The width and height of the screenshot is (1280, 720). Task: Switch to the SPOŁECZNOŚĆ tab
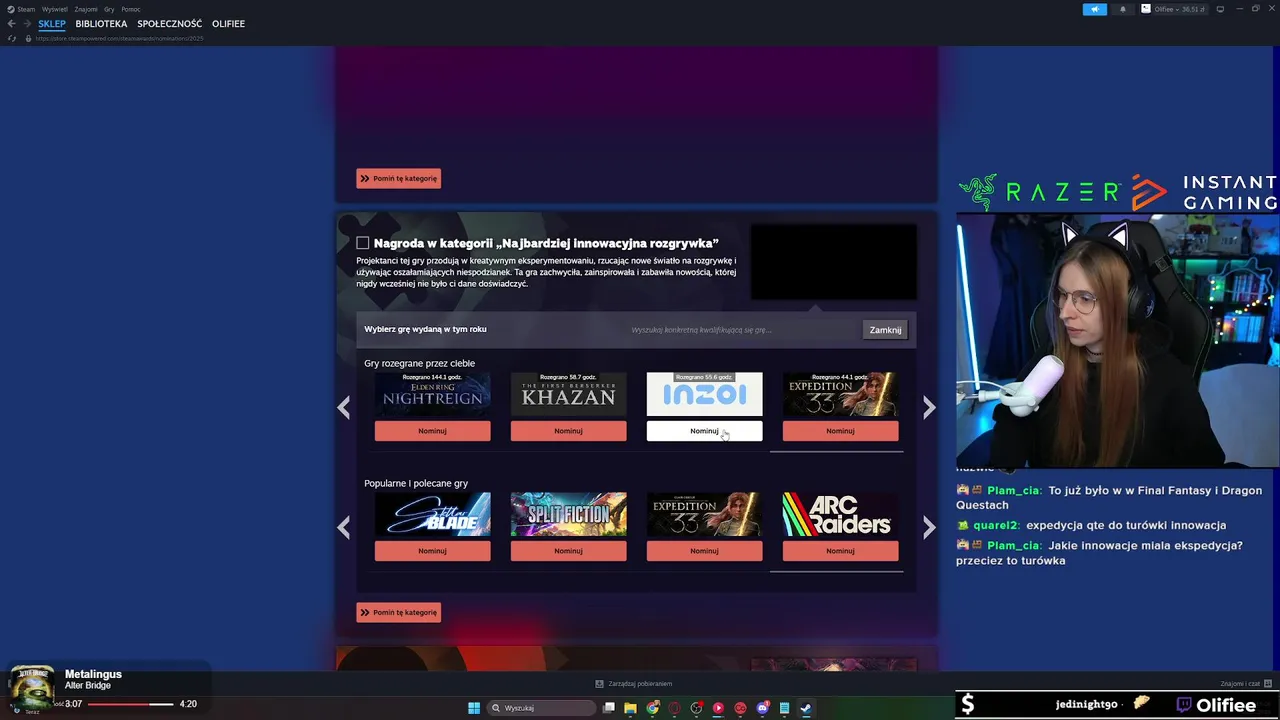(x=169, y=23)
